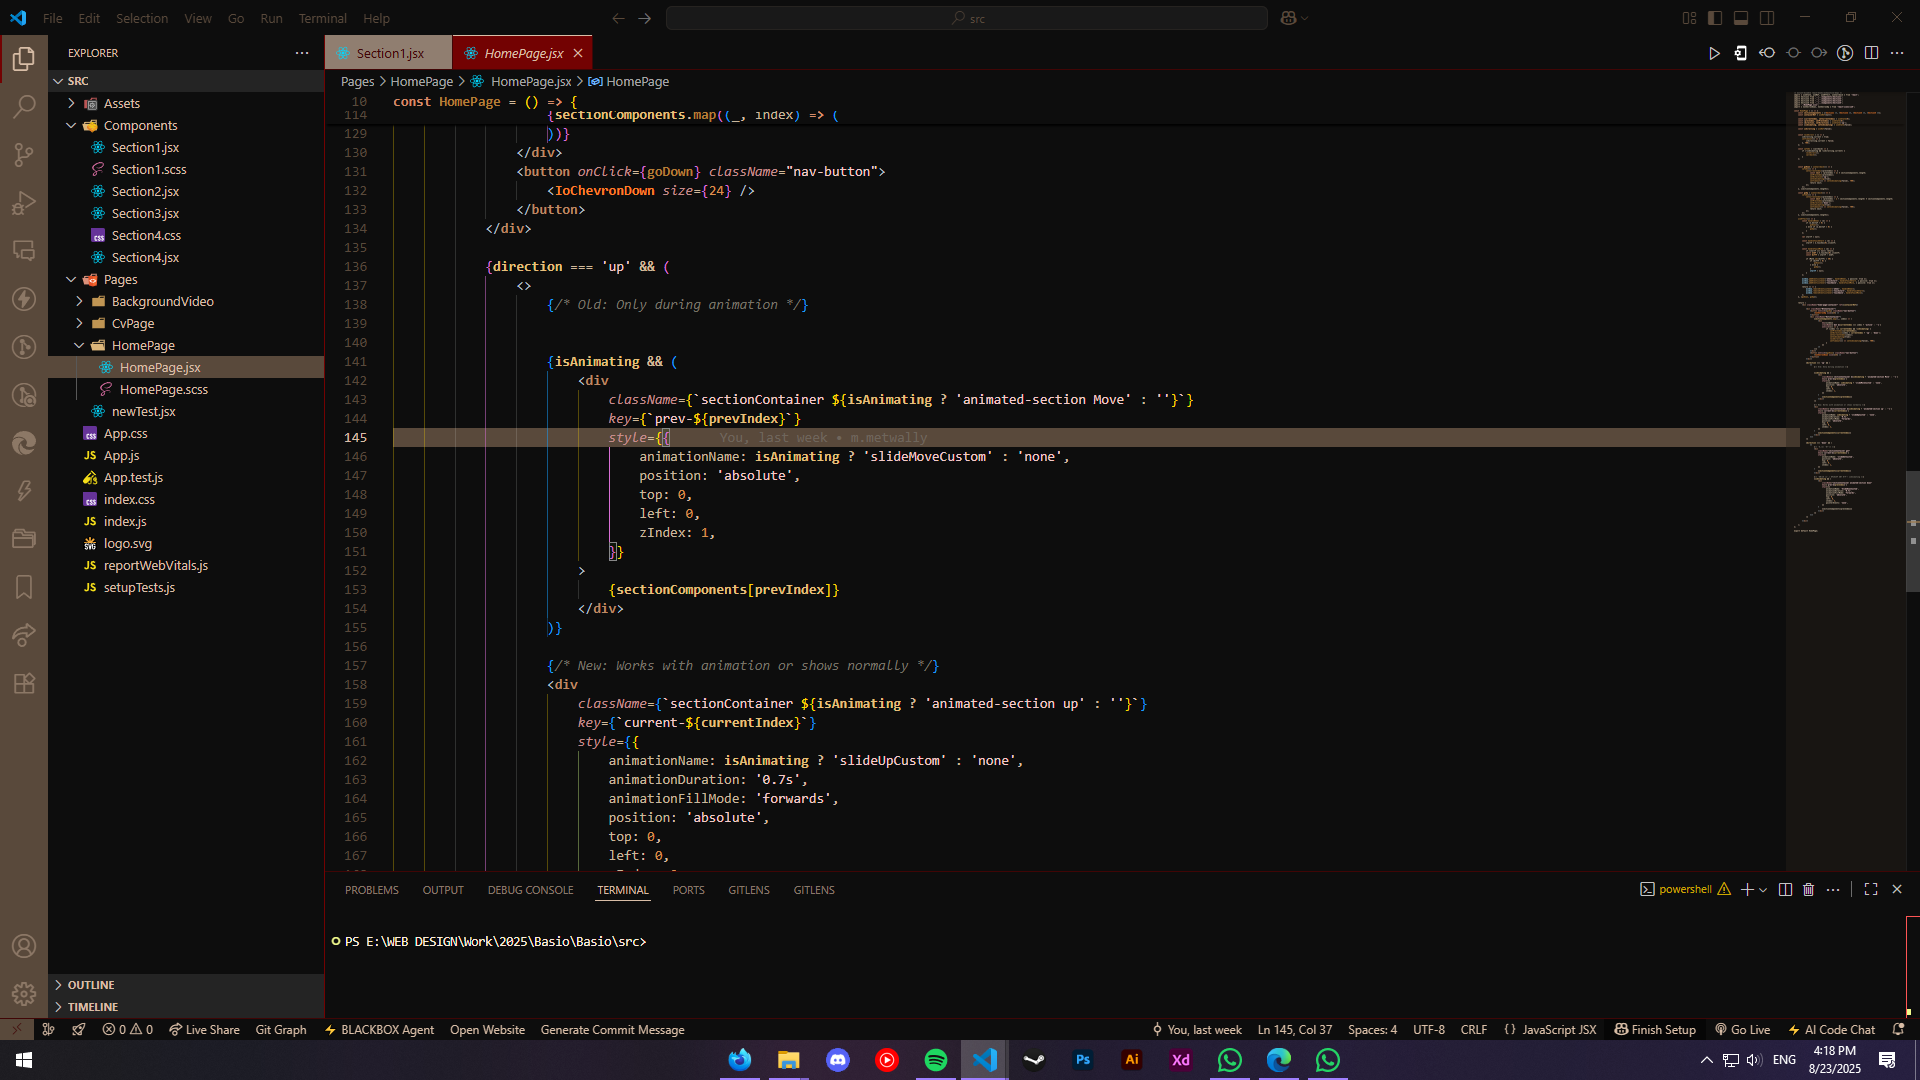The width and height of the screenshot is (1920, 1080).
Task: Open the Search view in activity bar
Action: pos(24,106)
